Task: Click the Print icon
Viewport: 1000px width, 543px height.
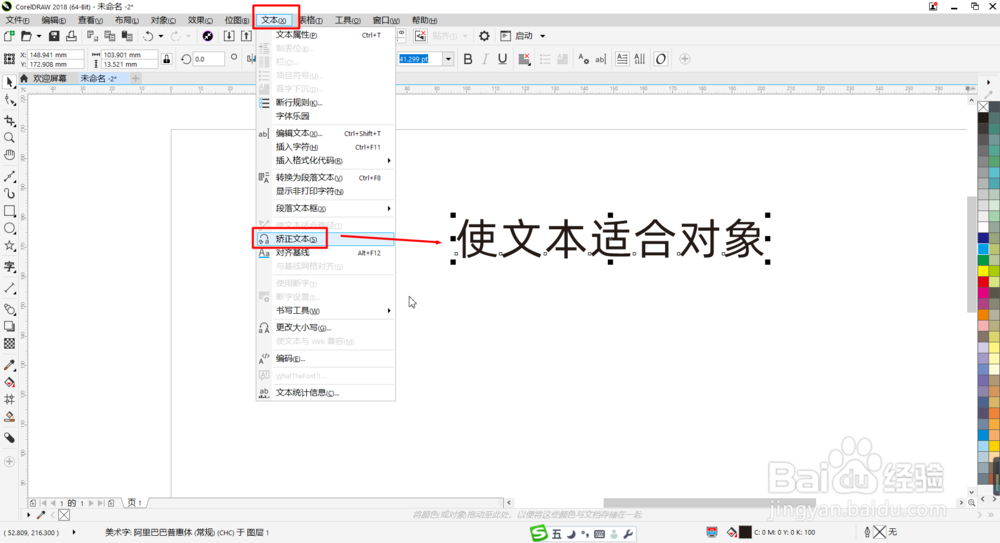Action: [71, 36]
